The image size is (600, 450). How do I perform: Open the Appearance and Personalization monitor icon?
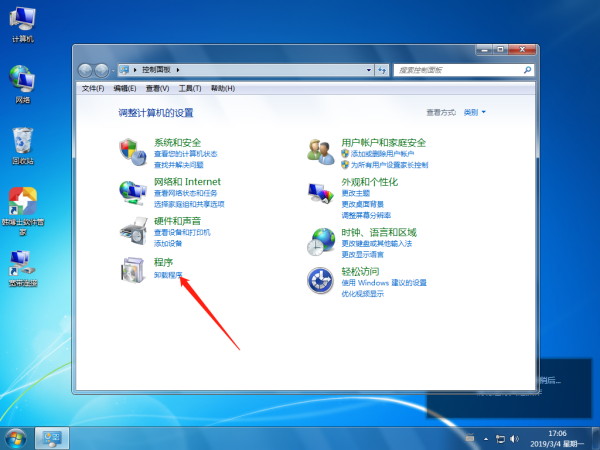click(321, 193)
